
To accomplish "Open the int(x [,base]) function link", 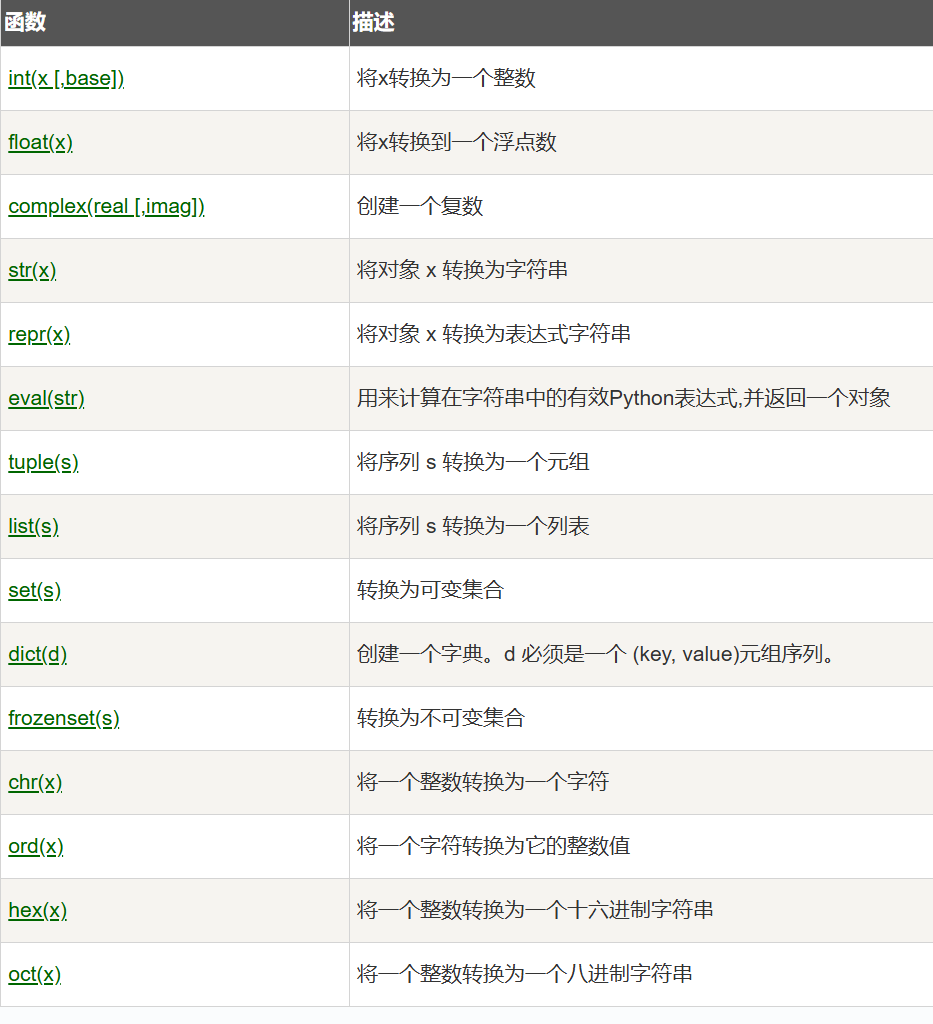I will coord(66,79).
